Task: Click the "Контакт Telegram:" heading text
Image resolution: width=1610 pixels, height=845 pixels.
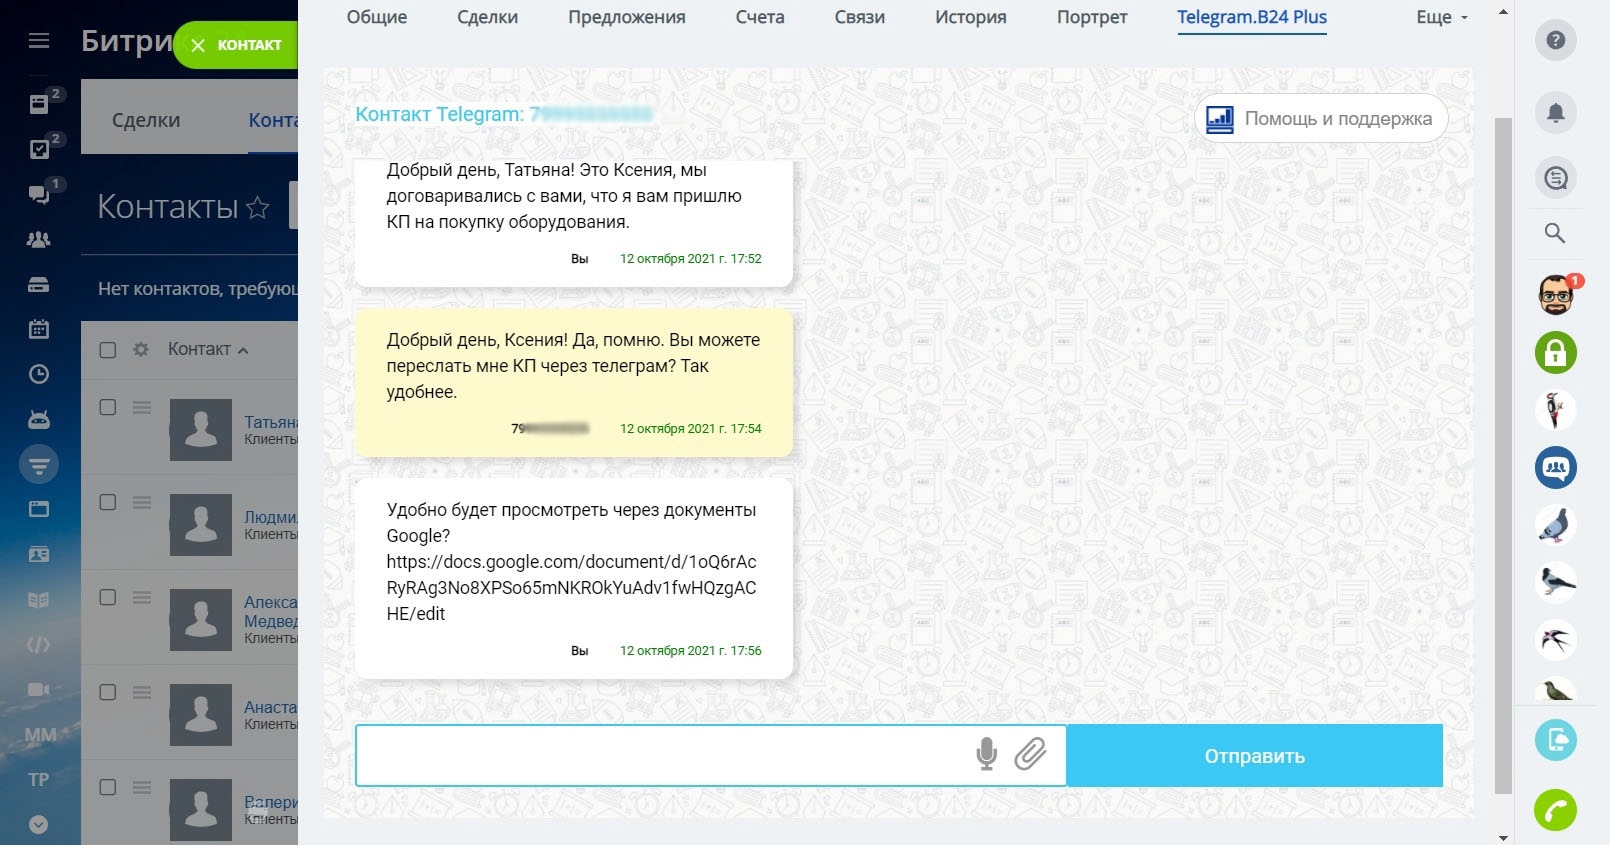Action: click(x=440, y=114)
